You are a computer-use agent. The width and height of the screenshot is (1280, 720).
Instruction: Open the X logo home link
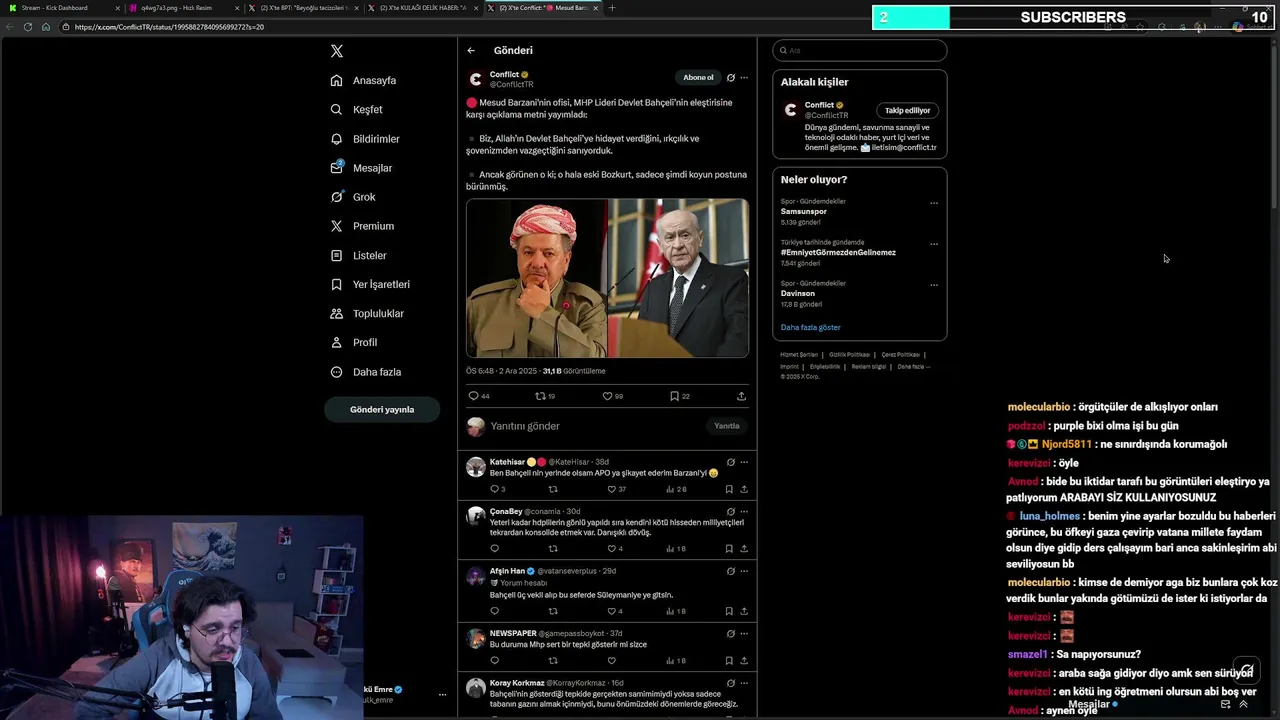(337, 51)
